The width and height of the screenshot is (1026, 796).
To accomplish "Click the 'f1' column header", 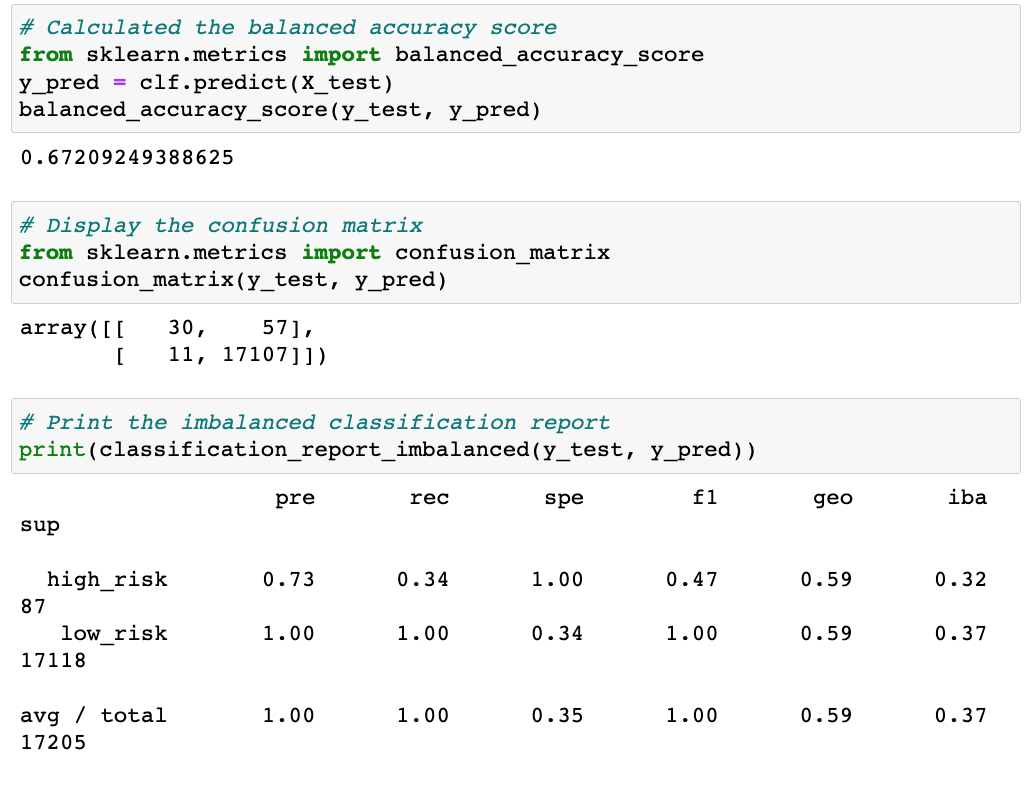I will point(705,498).
